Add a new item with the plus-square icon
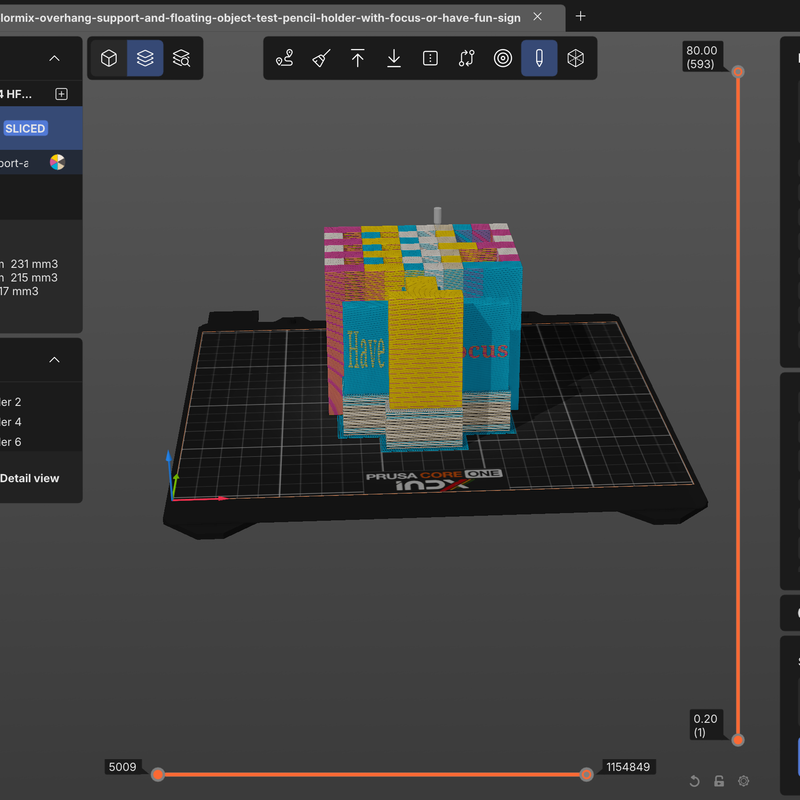The image size is (800, 800). click(61, 94)
